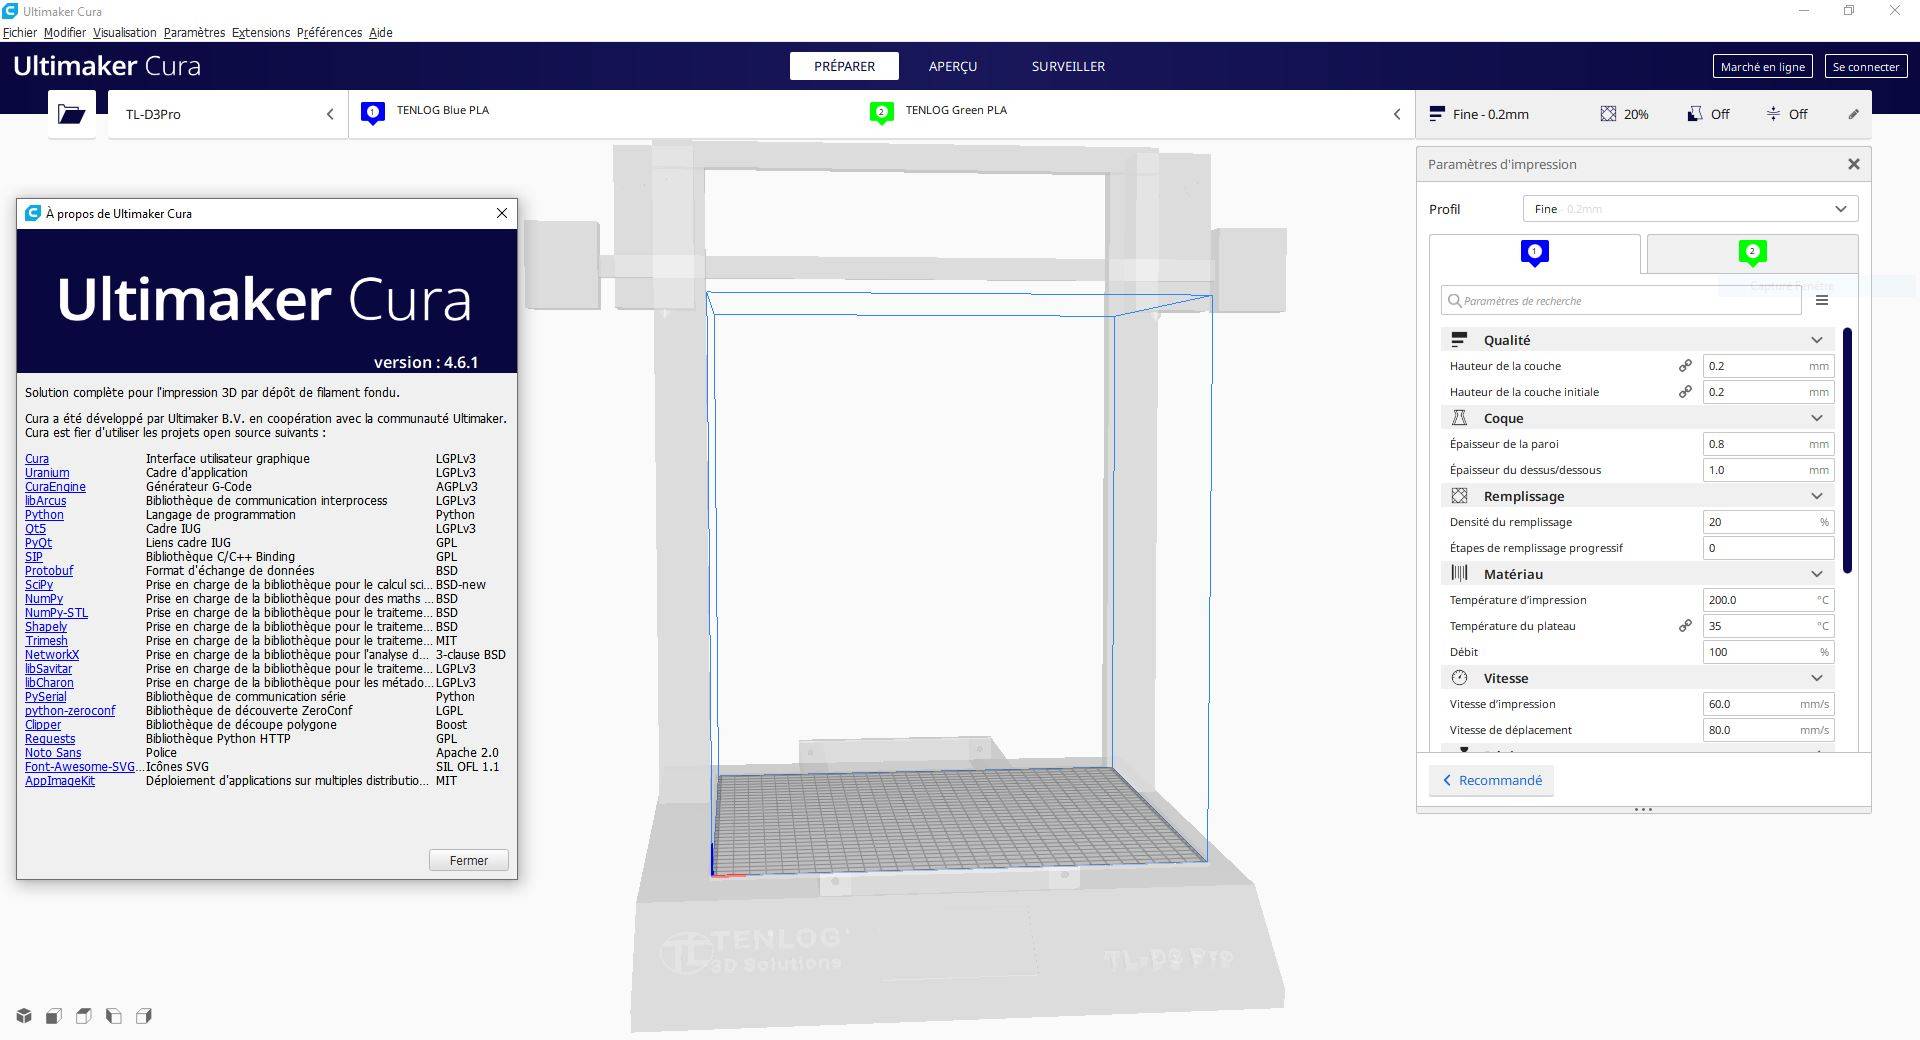Open file using the folder icon
Screen dimensions: 1920x1040
point(72,114)
